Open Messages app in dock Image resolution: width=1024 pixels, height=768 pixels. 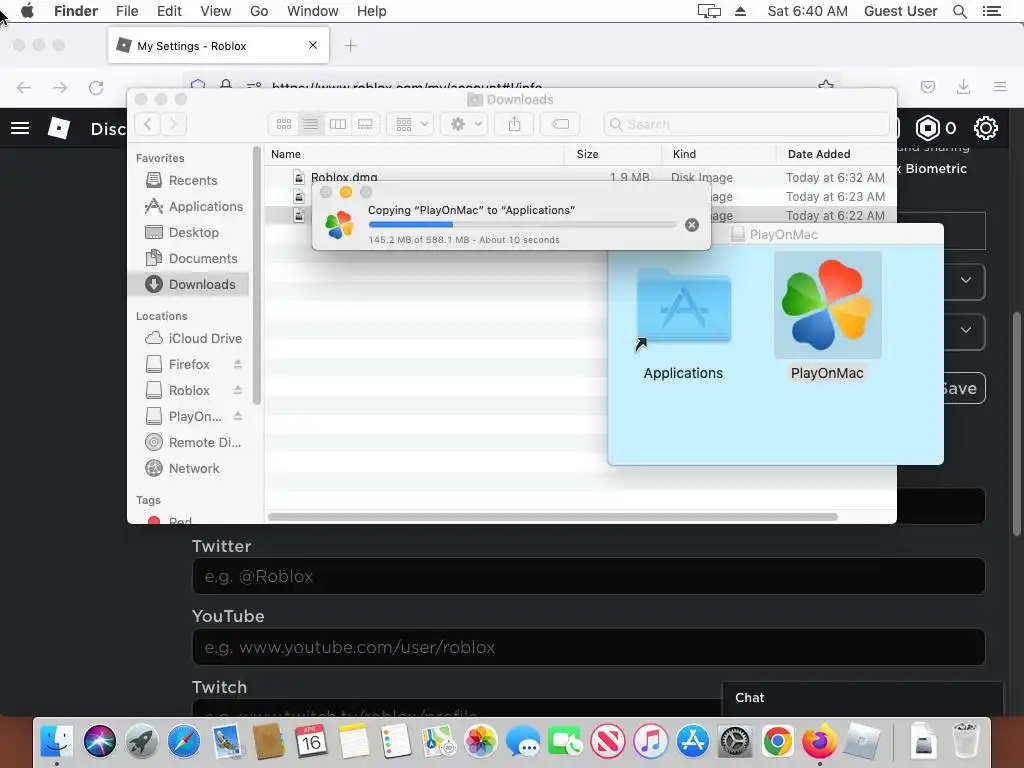click(523, 742)
